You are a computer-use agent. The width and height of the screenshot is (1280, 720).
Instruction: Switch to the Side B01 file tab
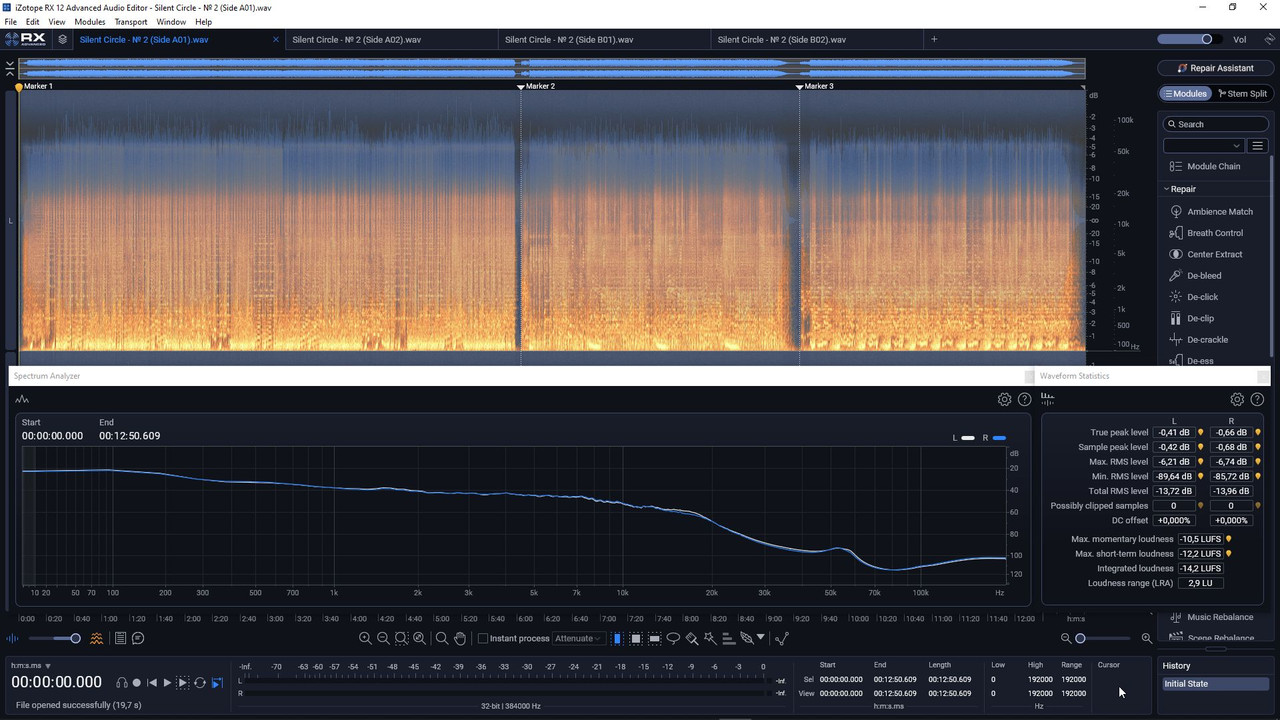point(605,40)
